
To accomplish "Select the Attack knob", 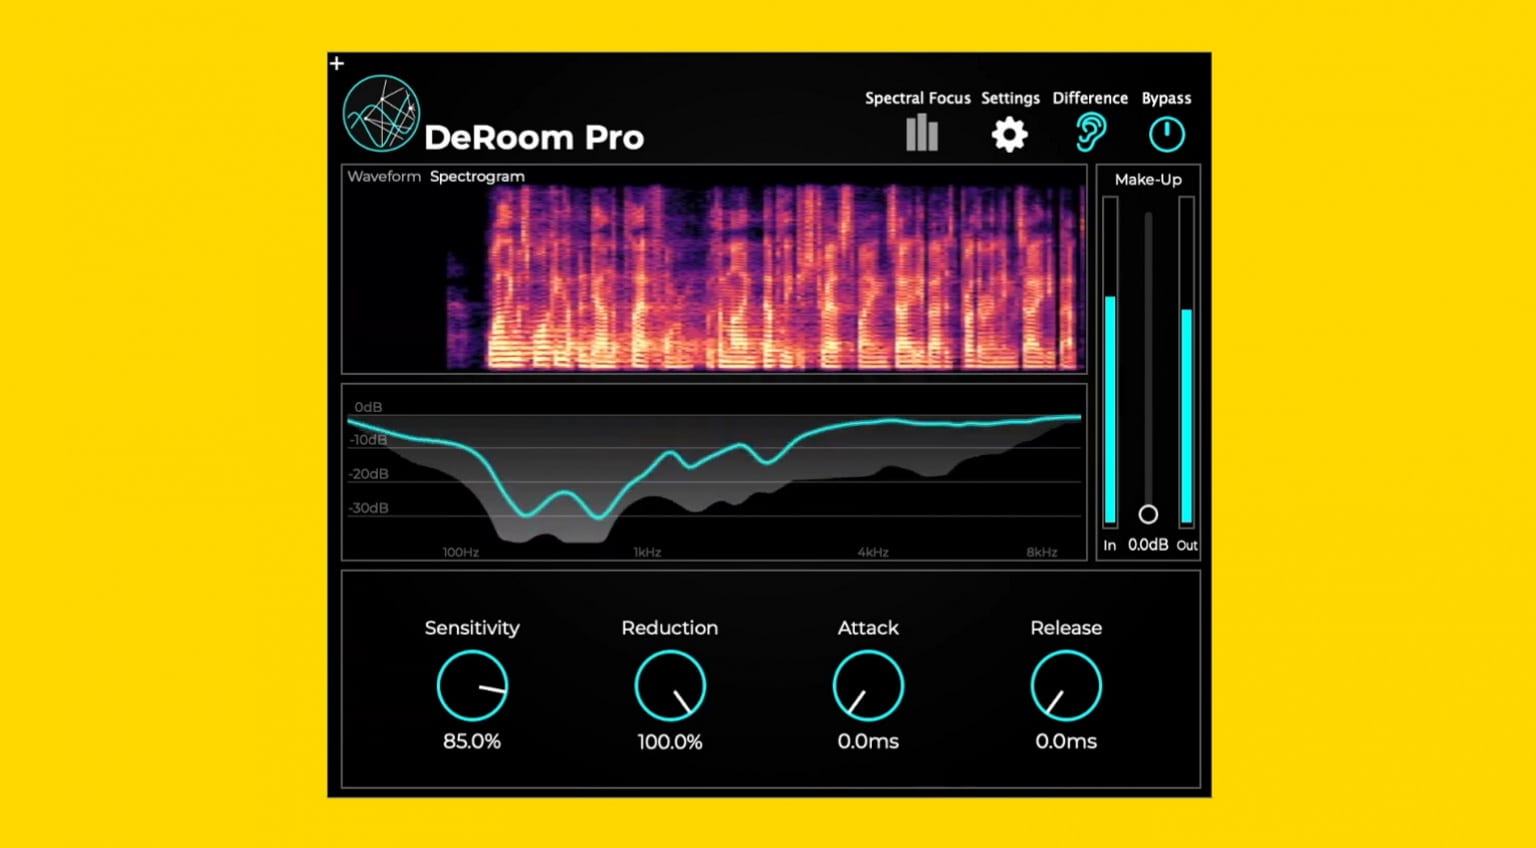I will coord(868,685).
